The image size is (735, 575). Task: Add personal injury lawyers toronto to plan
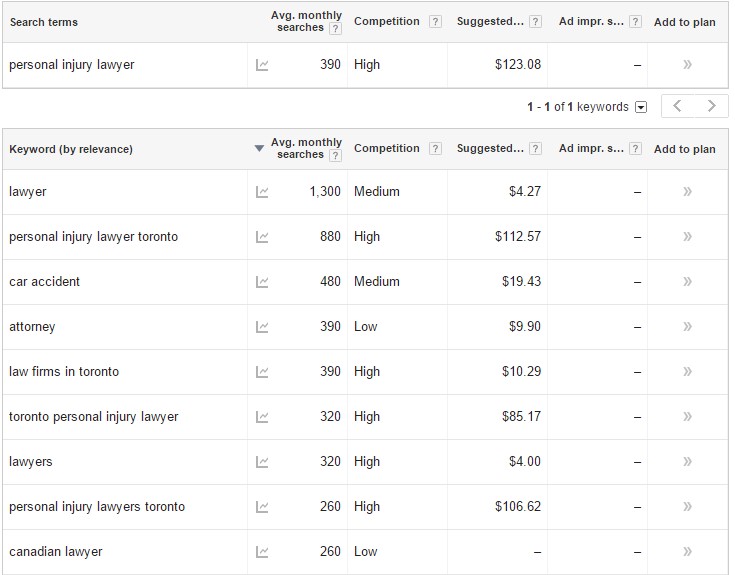click(687, 507)
